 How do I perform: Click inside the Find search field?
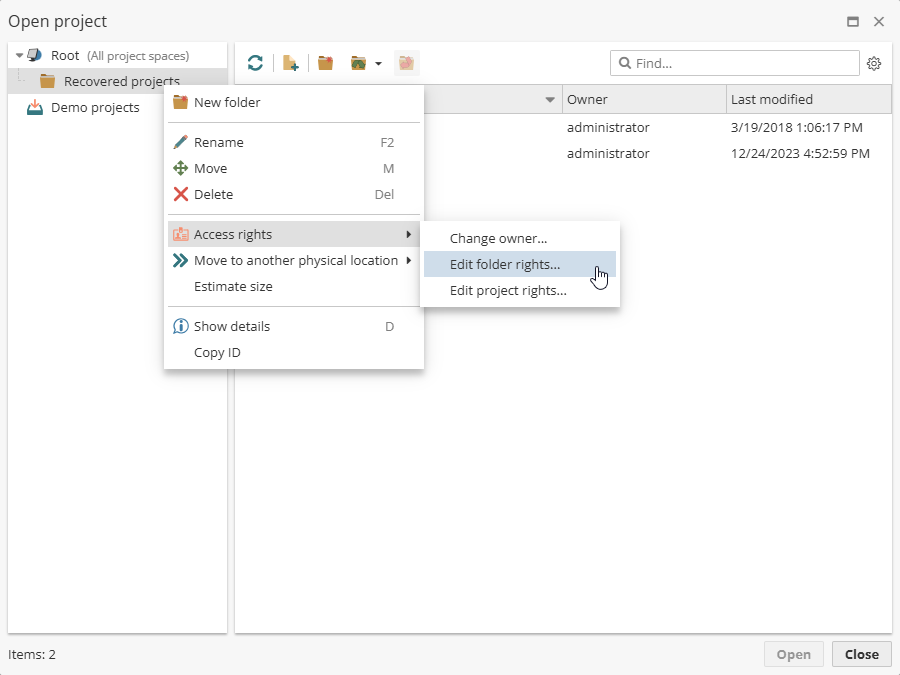(x=735, y=63)
